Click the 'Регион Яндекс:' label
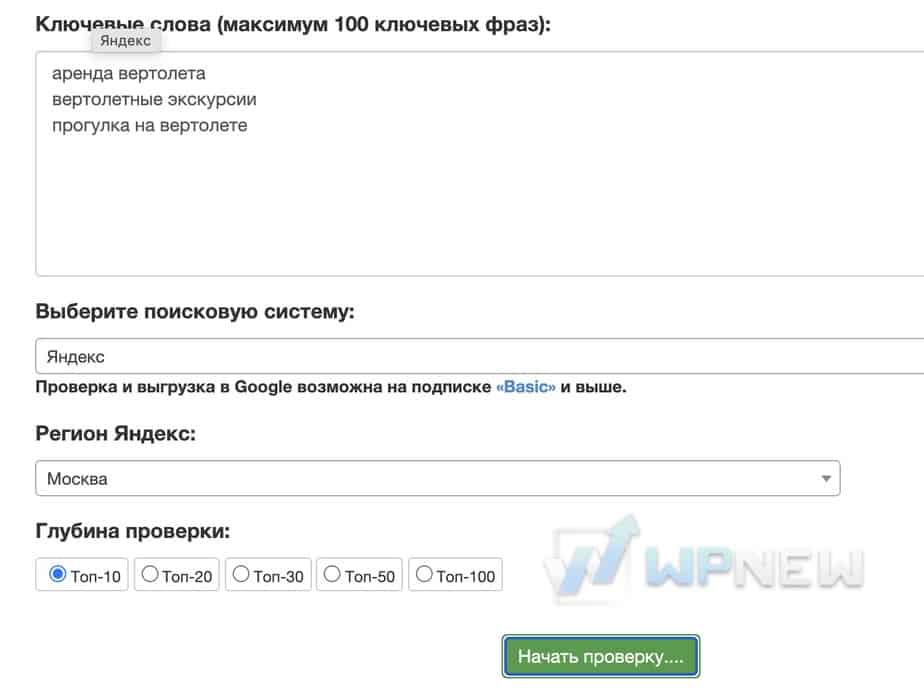The height and width of the screenshot is (690, 924). pyautogui.click(x=116, y=434)
